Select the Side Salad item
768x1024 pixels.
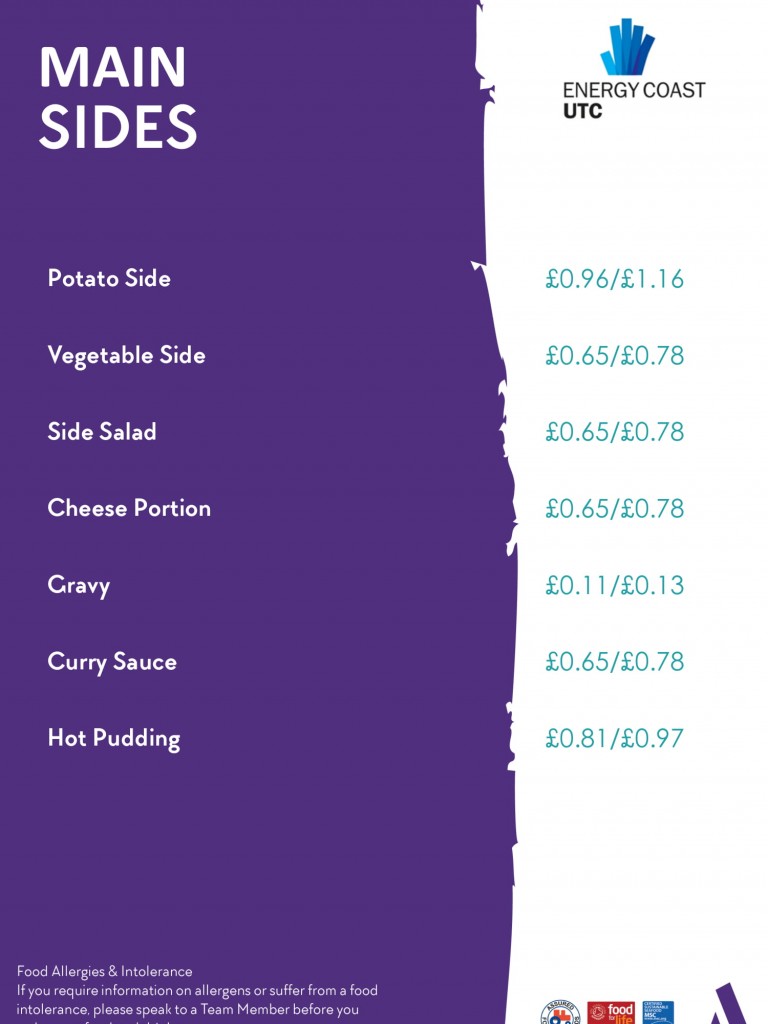(x=102, y=432)
